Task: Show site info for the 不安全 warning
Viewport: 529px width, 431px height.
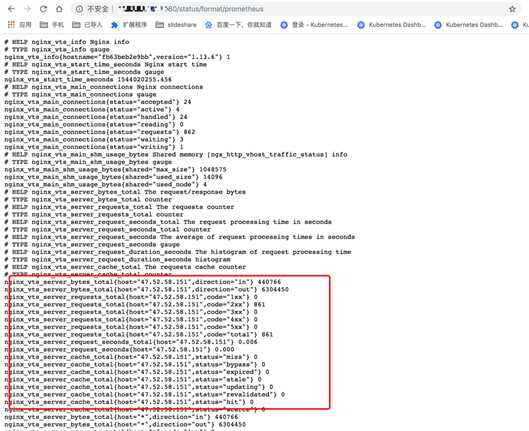Action: click(92, 9)
